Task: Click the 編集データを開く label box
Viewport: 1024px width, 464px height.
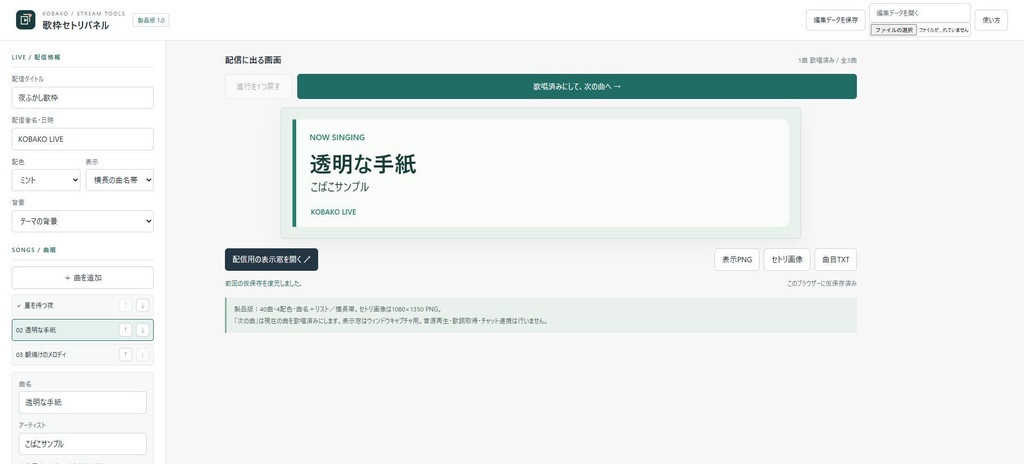Action: [x=920, y=12]
